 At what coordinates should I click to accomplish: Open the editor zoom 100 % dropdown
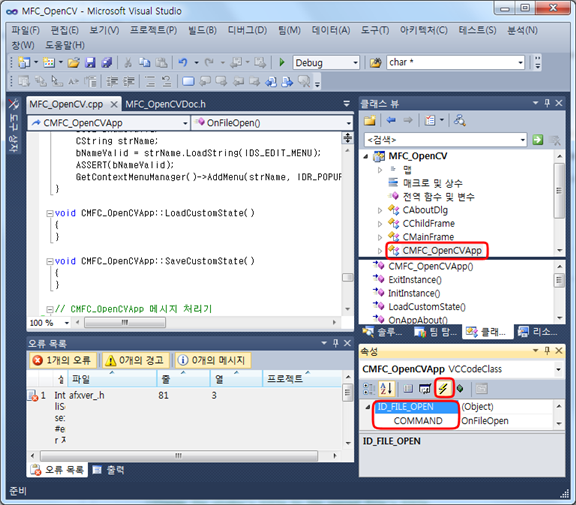[x=66, y=323]
